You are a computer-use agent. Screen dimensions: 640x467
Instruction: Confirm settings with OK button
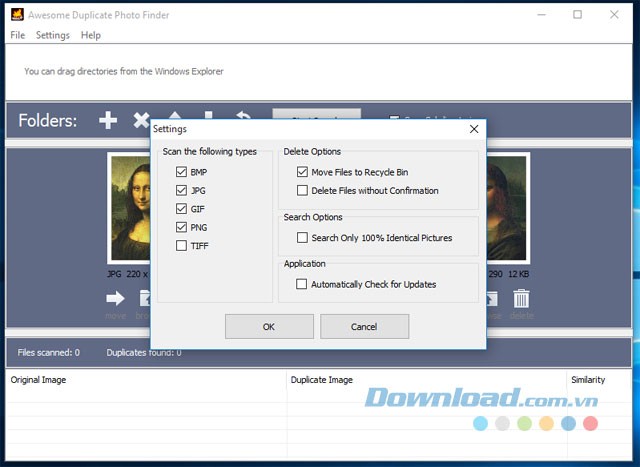[x=268, y=327]
